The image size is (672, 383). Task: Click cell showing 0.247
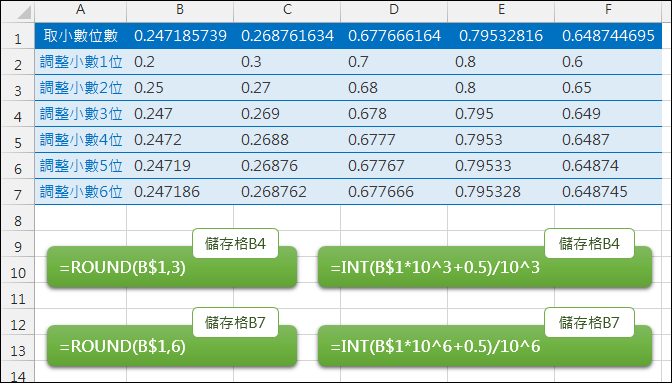180,114
